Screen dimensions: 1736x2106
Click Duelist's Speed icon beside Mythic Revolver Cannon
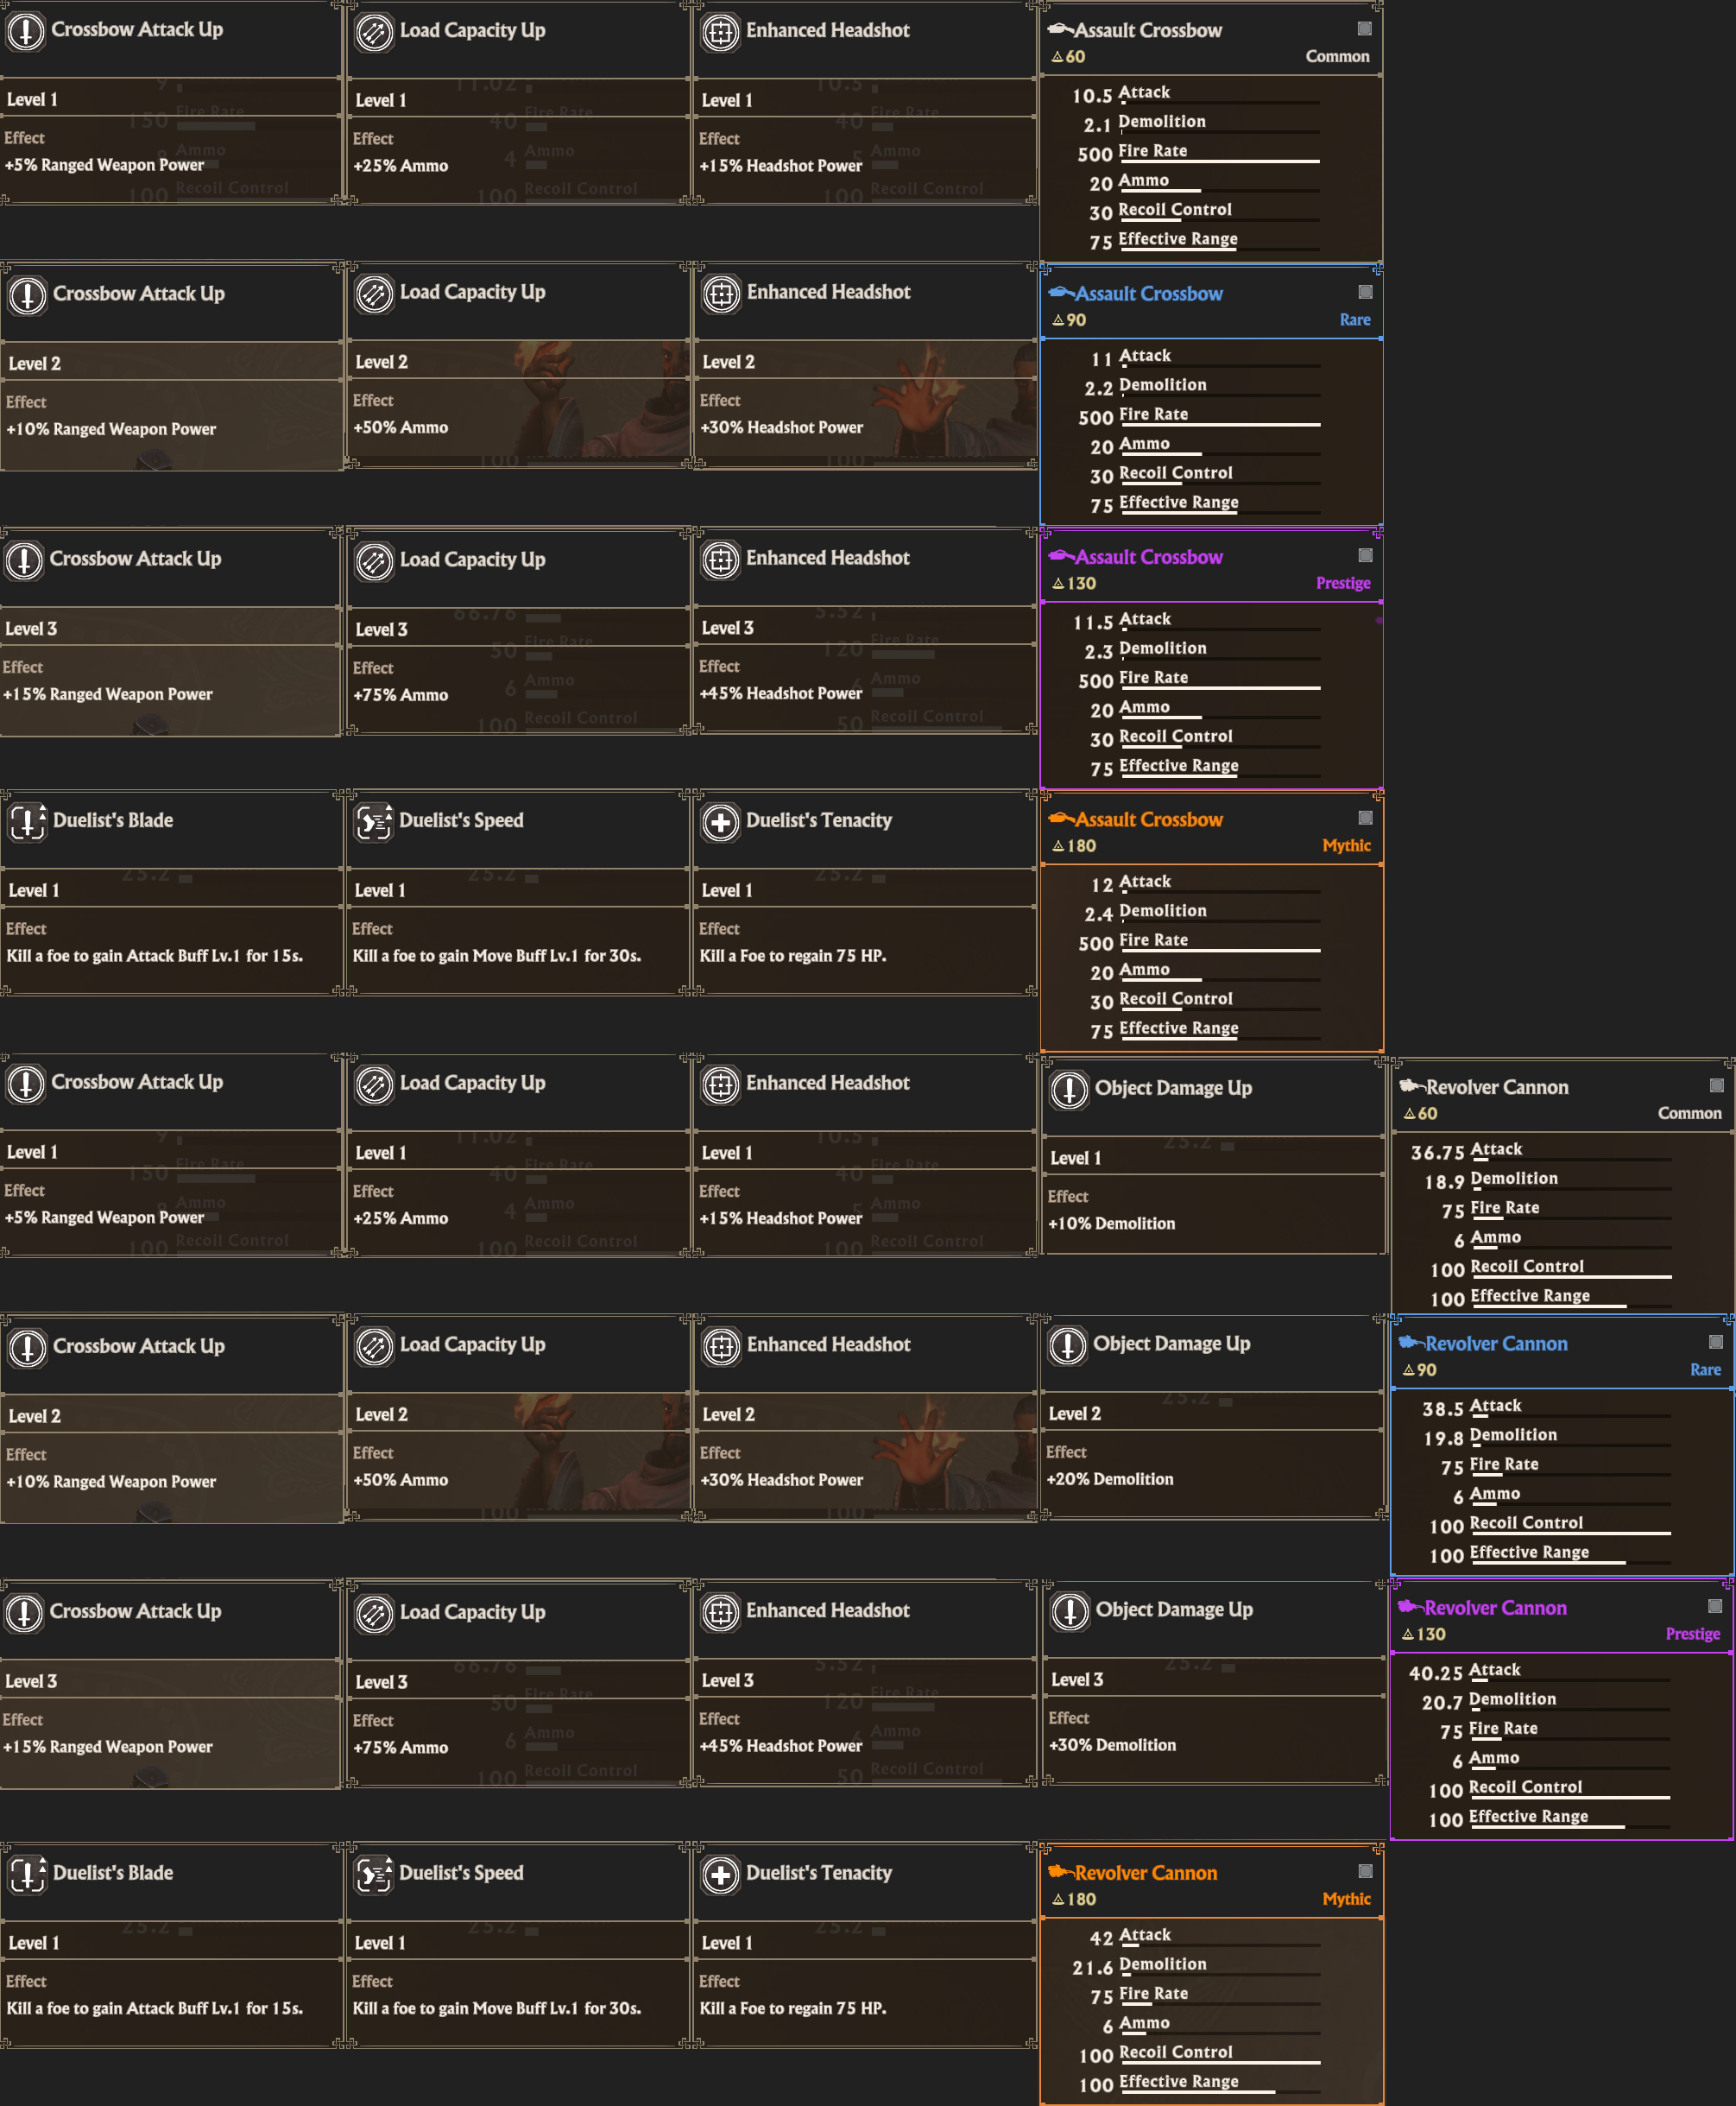pyautogui.click(x=374, y=1875)
